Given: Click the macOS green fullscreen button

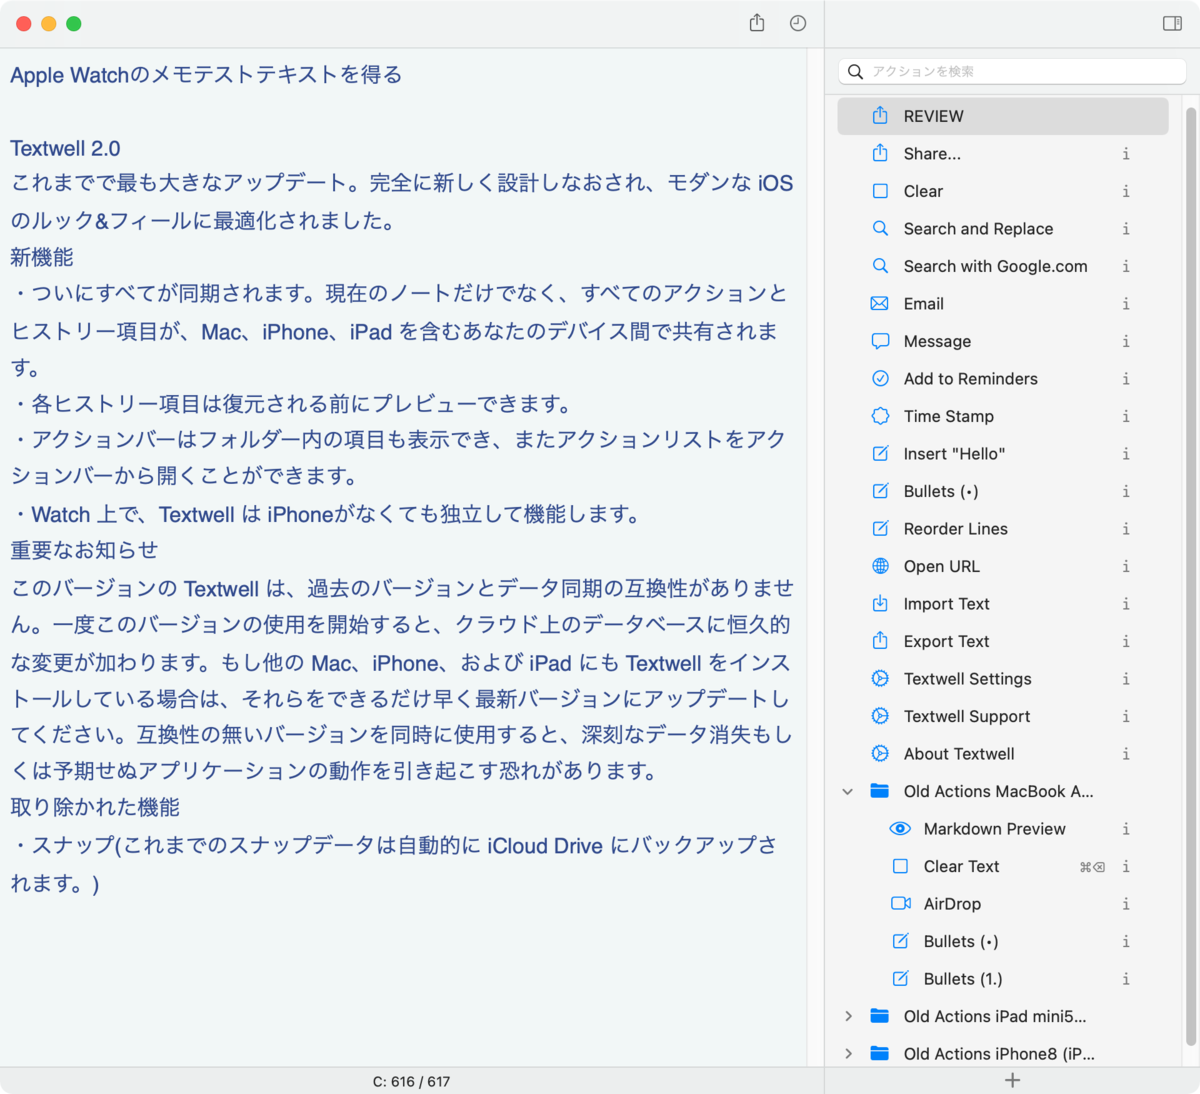Looking at the screenshot, I should pos(74,23).
